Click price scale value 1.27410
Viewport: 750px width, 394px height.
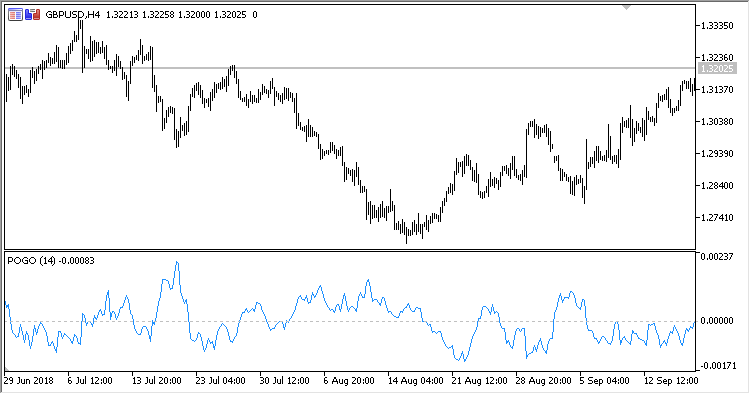coord(717,218)
